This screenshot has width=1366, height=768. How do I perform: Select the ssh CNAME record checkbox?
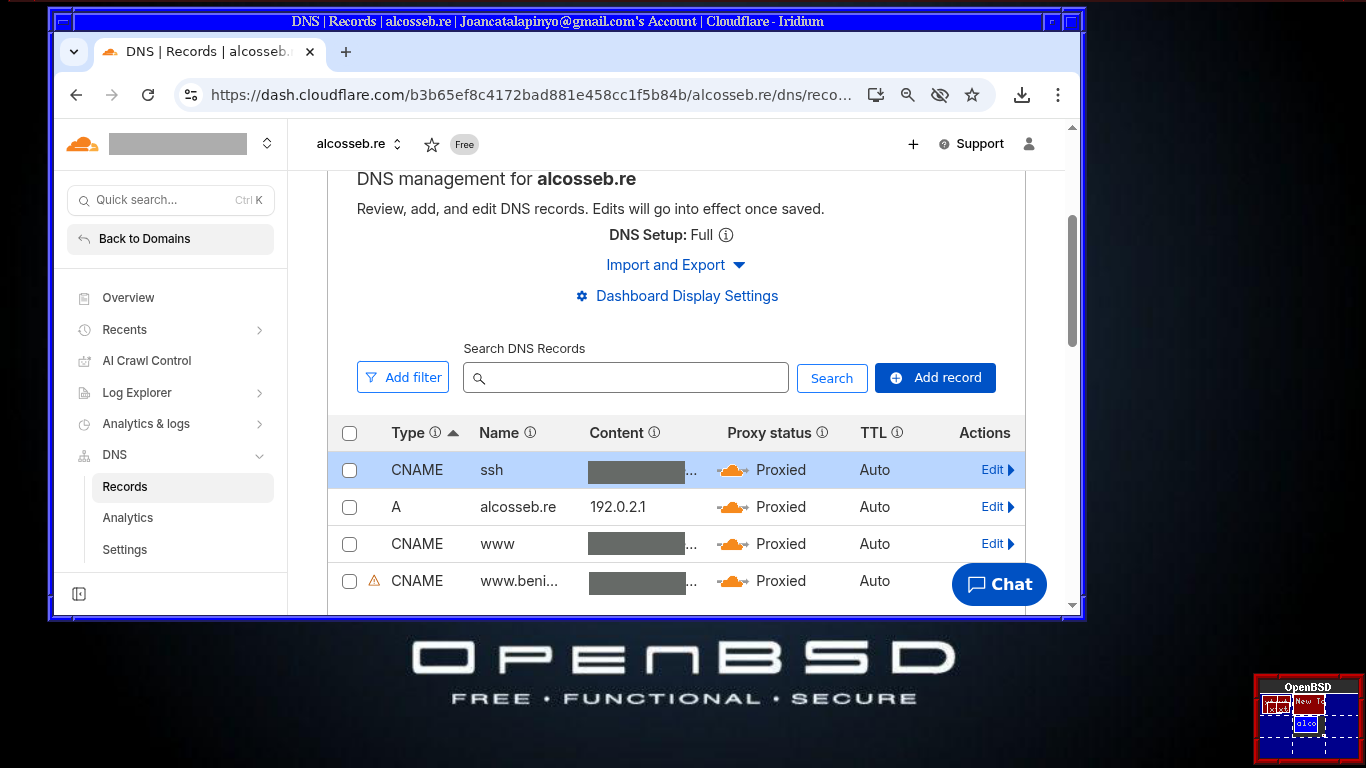[x=349, y=470]
